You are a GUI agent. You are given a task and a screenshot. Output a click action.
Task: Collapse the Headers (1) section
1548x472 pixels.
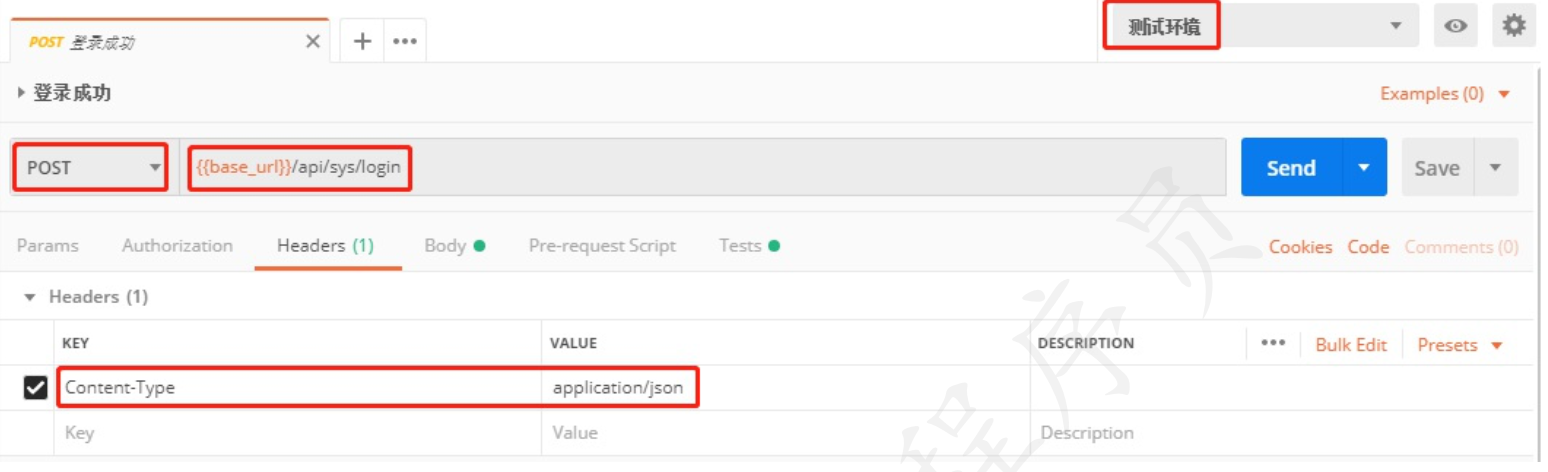point(29,298)
